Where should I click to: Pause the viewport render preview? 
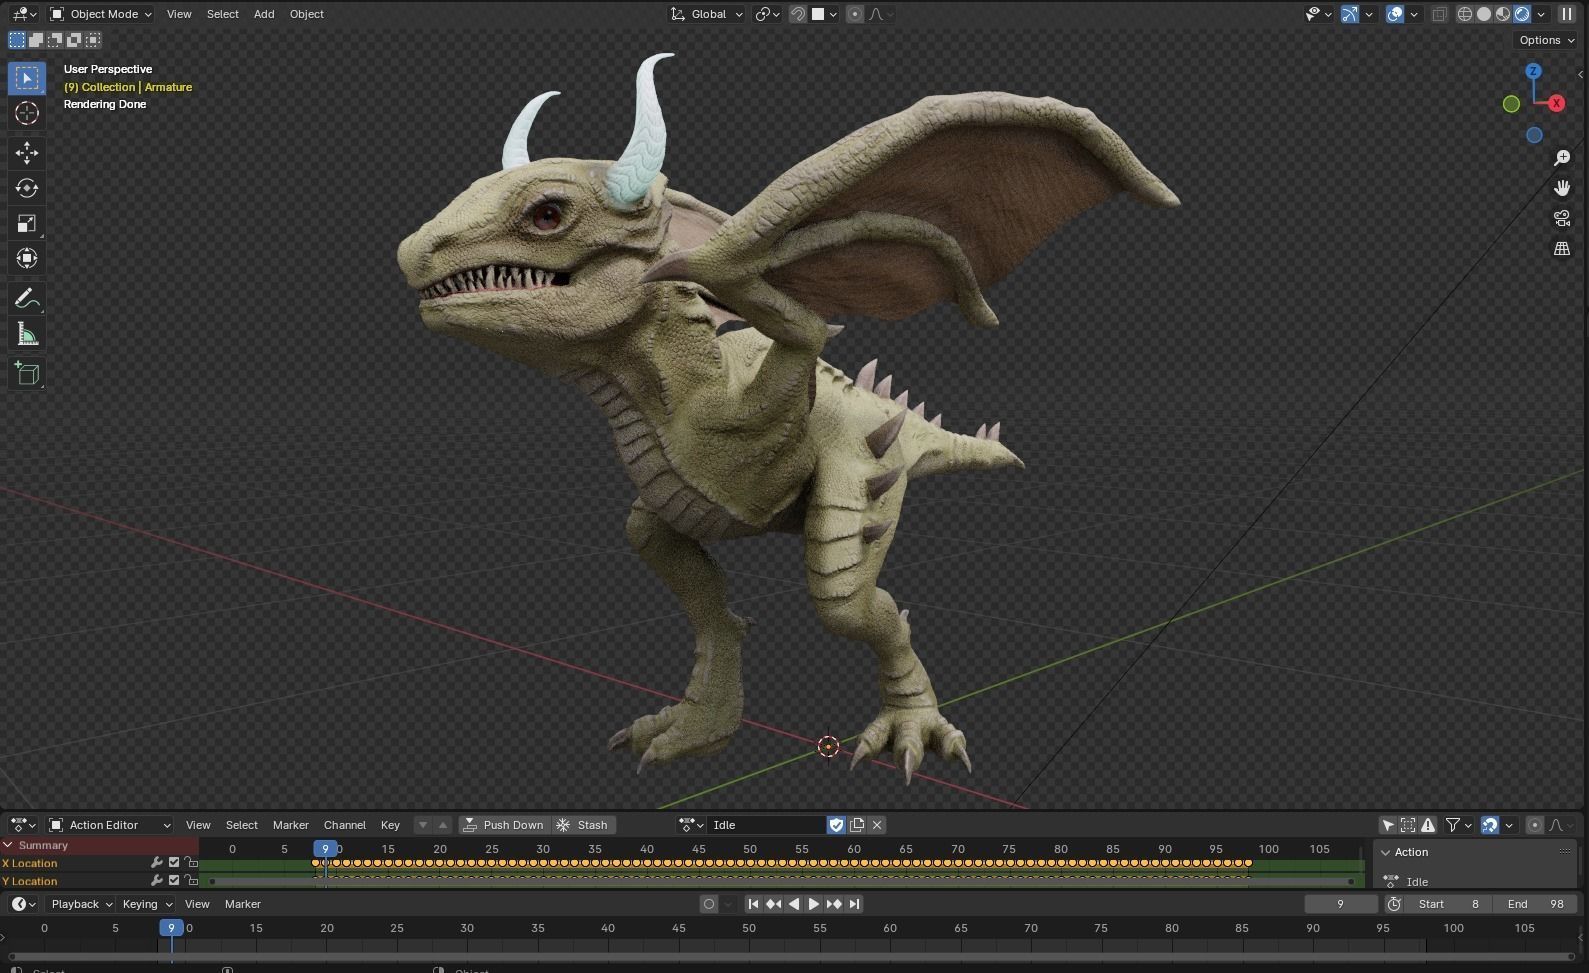point(1567,14)
